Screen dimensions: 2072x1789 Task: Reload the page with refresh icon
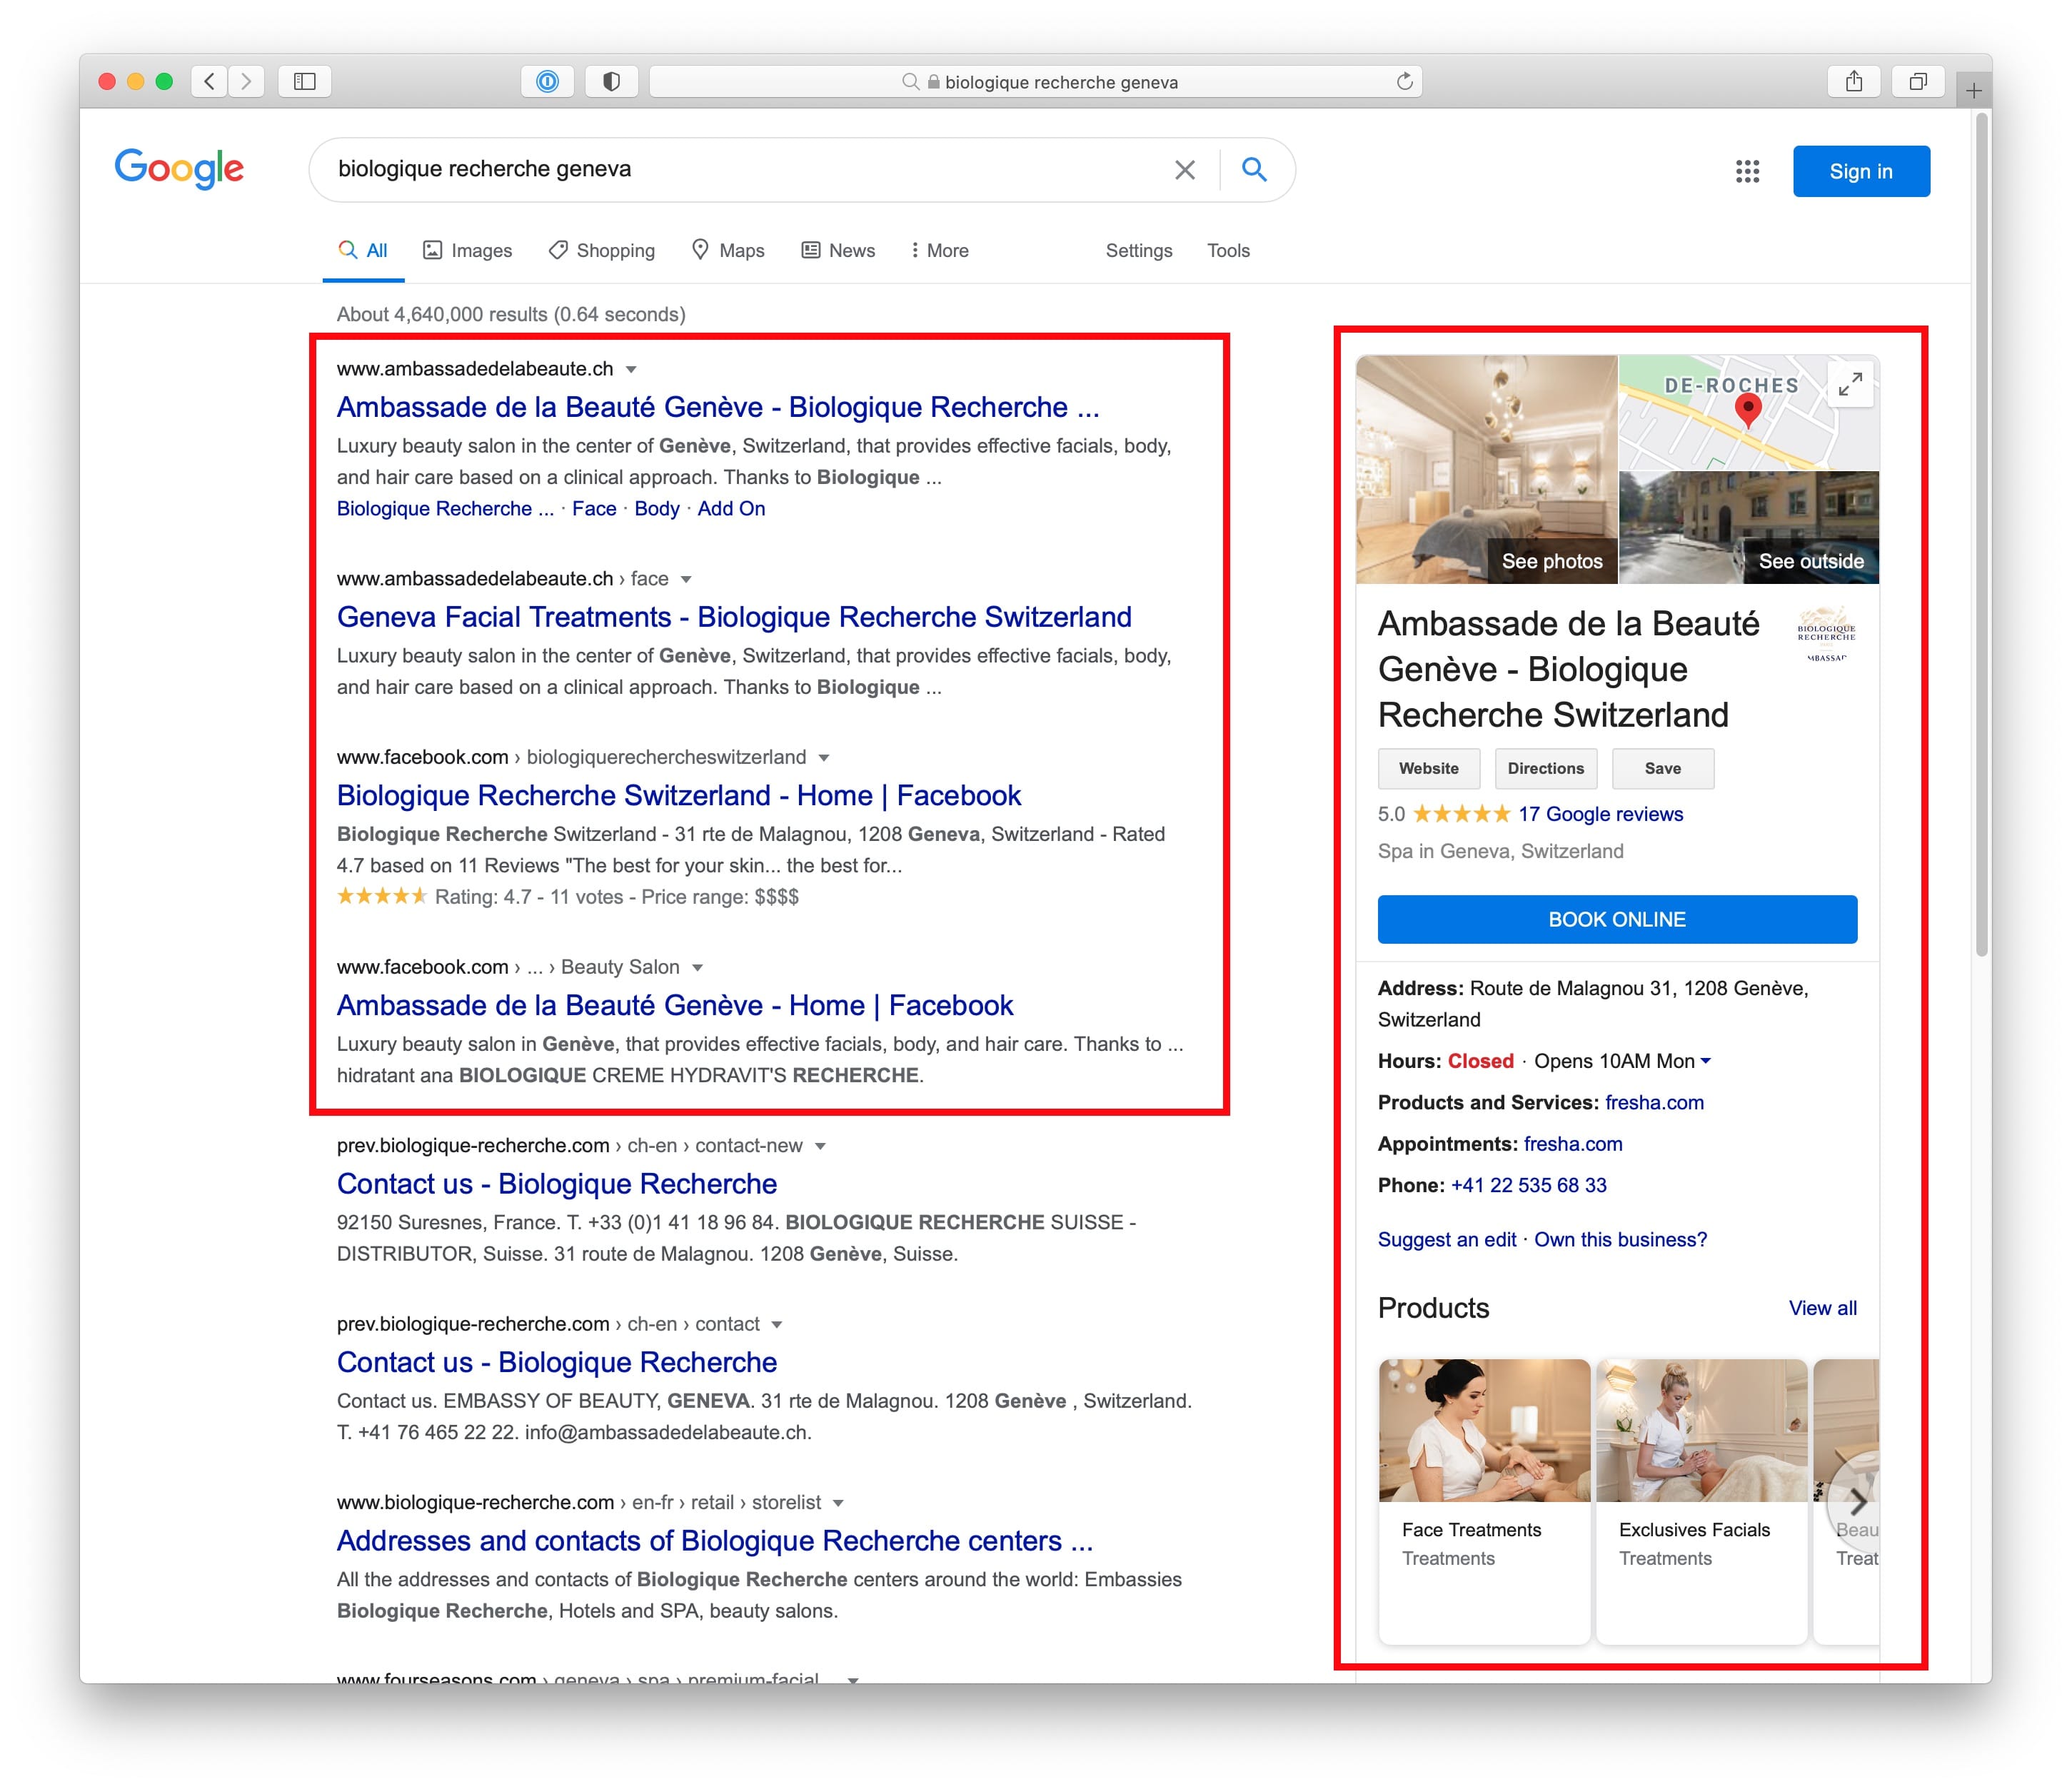coord(1404,81)
